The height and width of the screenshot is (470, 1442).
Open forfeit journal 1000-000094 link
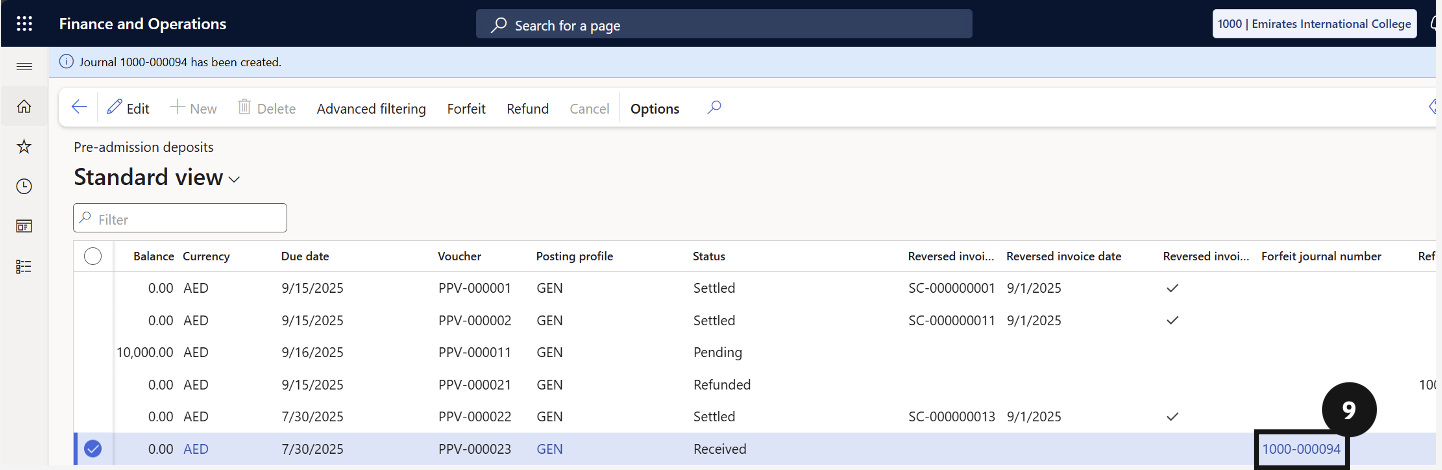tap(1301, 449)
